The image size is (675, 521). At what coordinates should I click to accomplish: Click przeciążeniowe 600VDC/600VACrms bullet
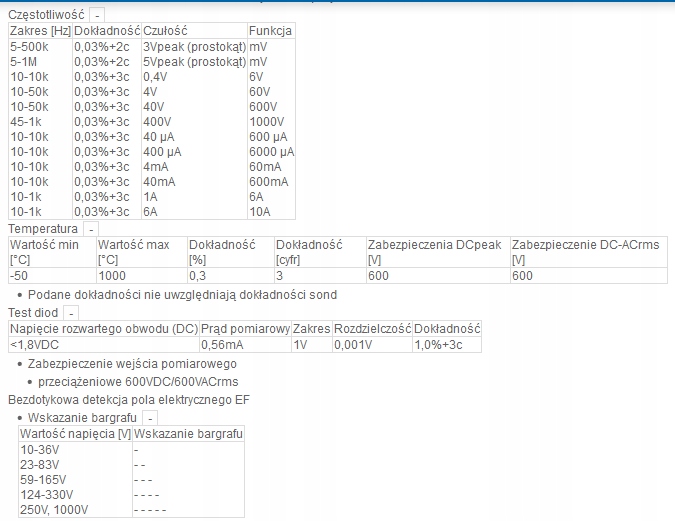(x=138, y=382)
